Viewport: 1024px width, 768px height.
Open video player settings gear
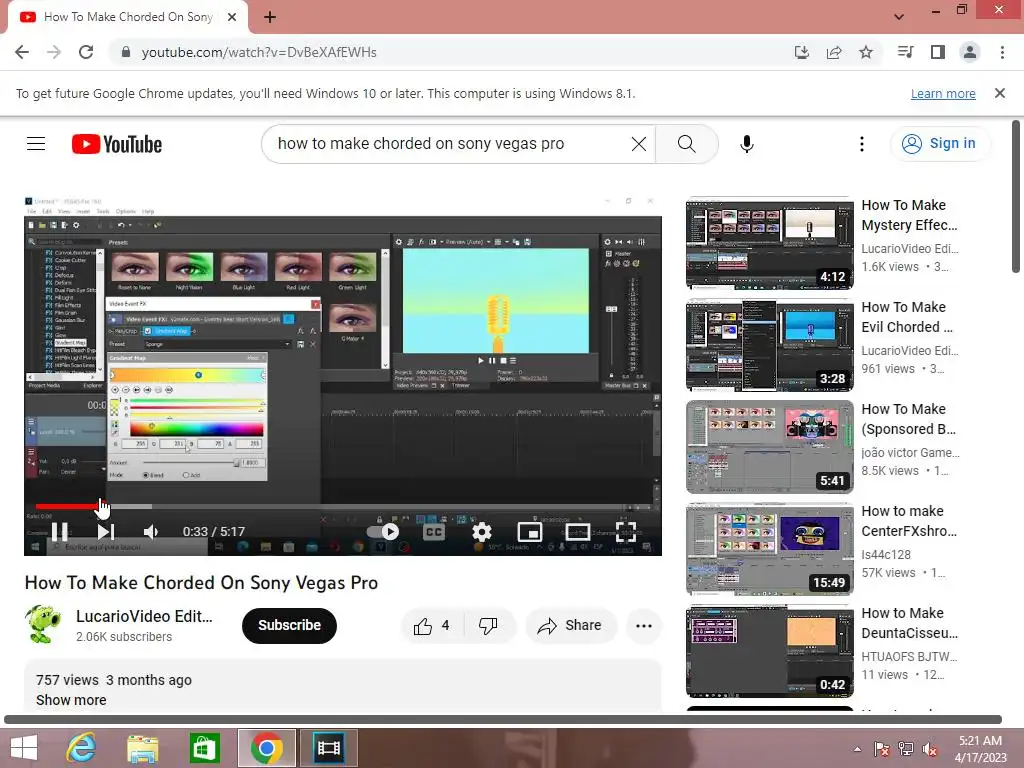481,532
